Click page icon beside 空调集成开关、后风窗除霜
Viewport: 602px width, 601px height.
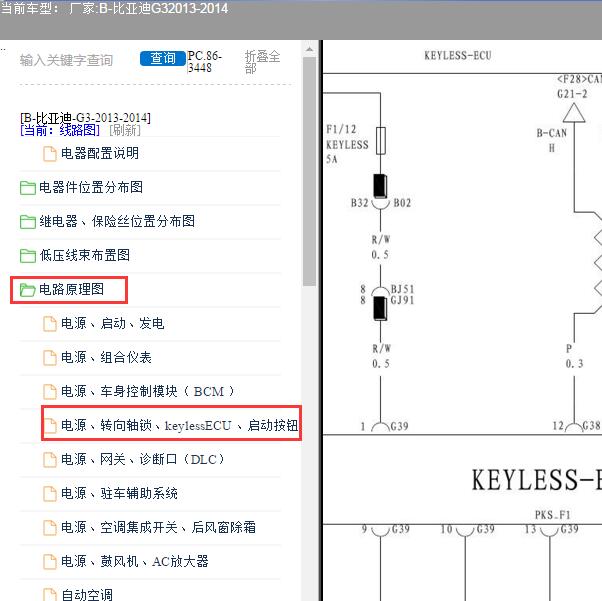50,527
